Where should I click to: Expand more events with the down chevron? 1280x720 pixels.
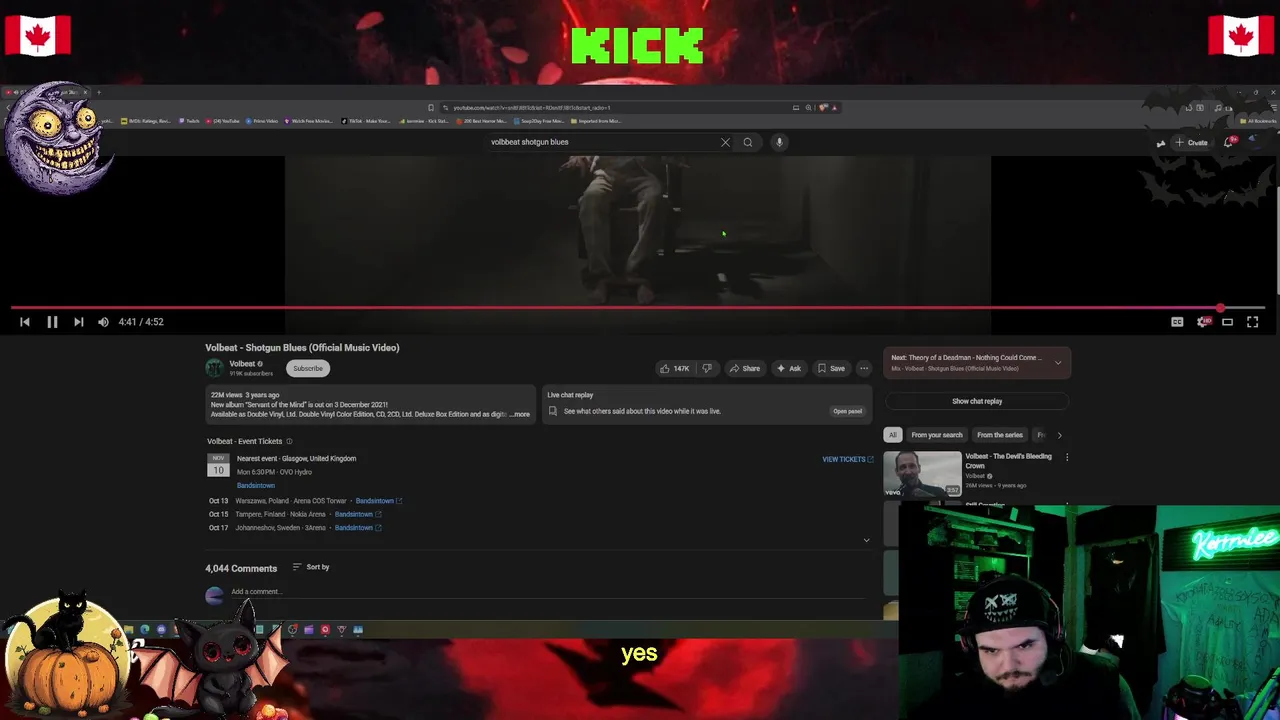(866, 540)
